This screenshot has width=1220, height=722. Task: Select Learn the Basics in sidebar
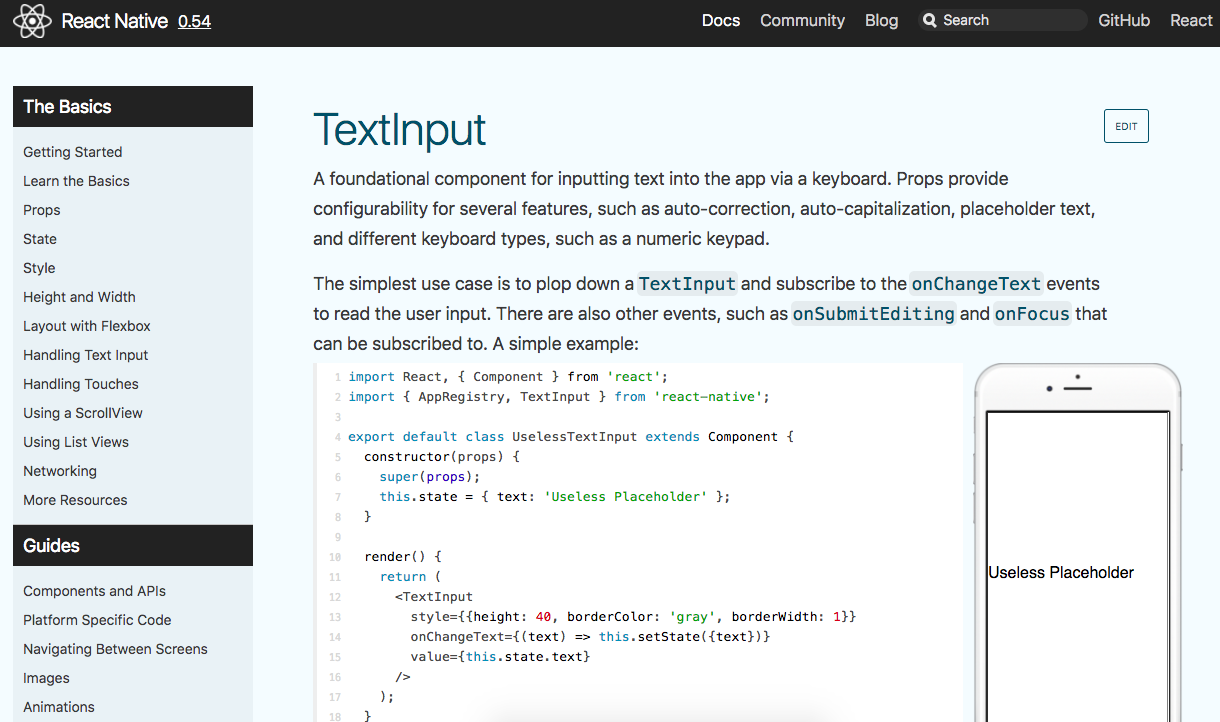[76, 181]
